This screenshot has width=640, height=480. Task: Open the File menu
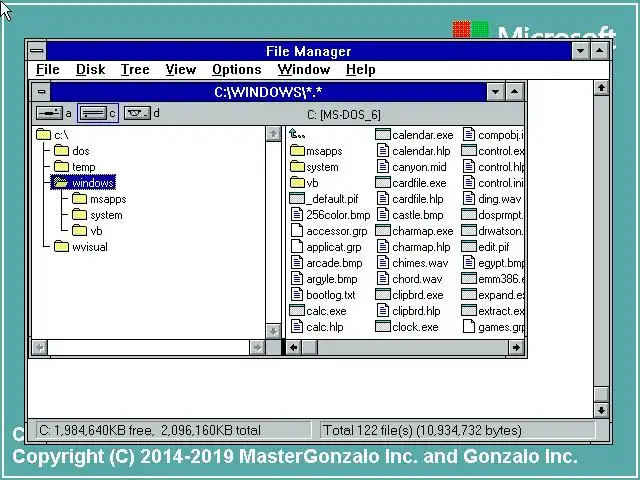tap(48, 69)
